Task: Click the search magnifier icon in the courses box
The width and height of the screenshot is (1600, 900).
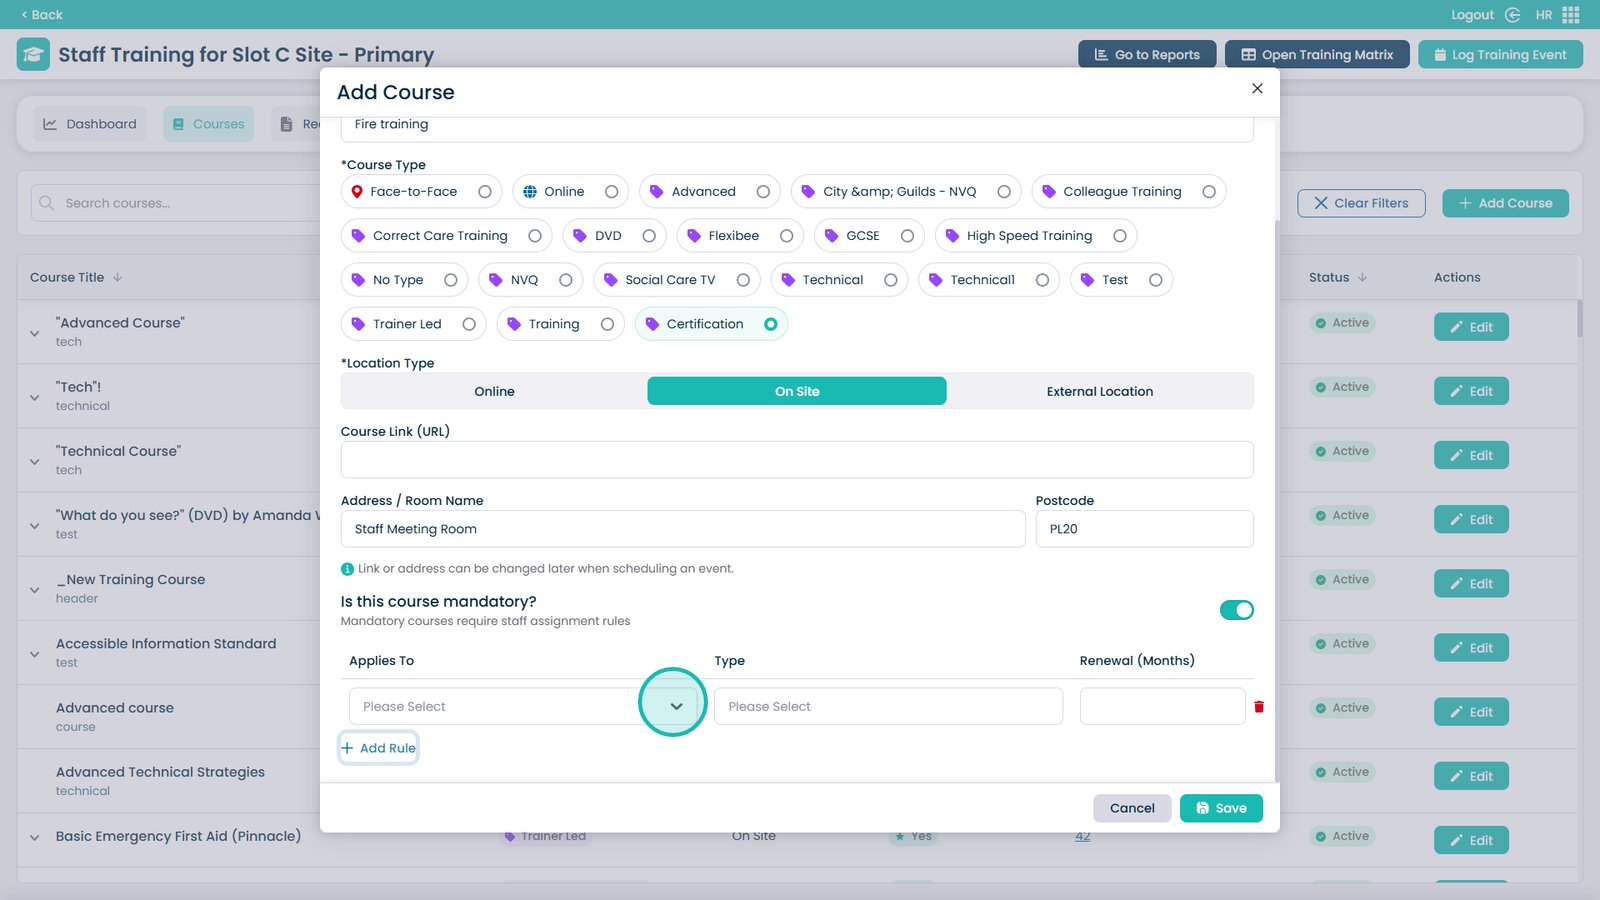Action: point(46,203)
